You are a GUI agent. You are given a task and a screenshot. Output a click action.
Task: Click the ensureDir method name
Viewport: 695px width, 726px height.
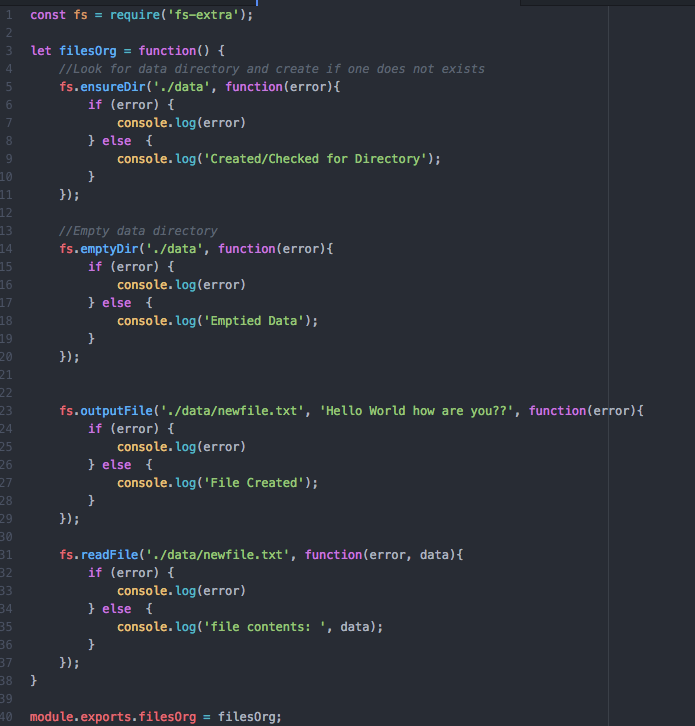coord(116,87)
